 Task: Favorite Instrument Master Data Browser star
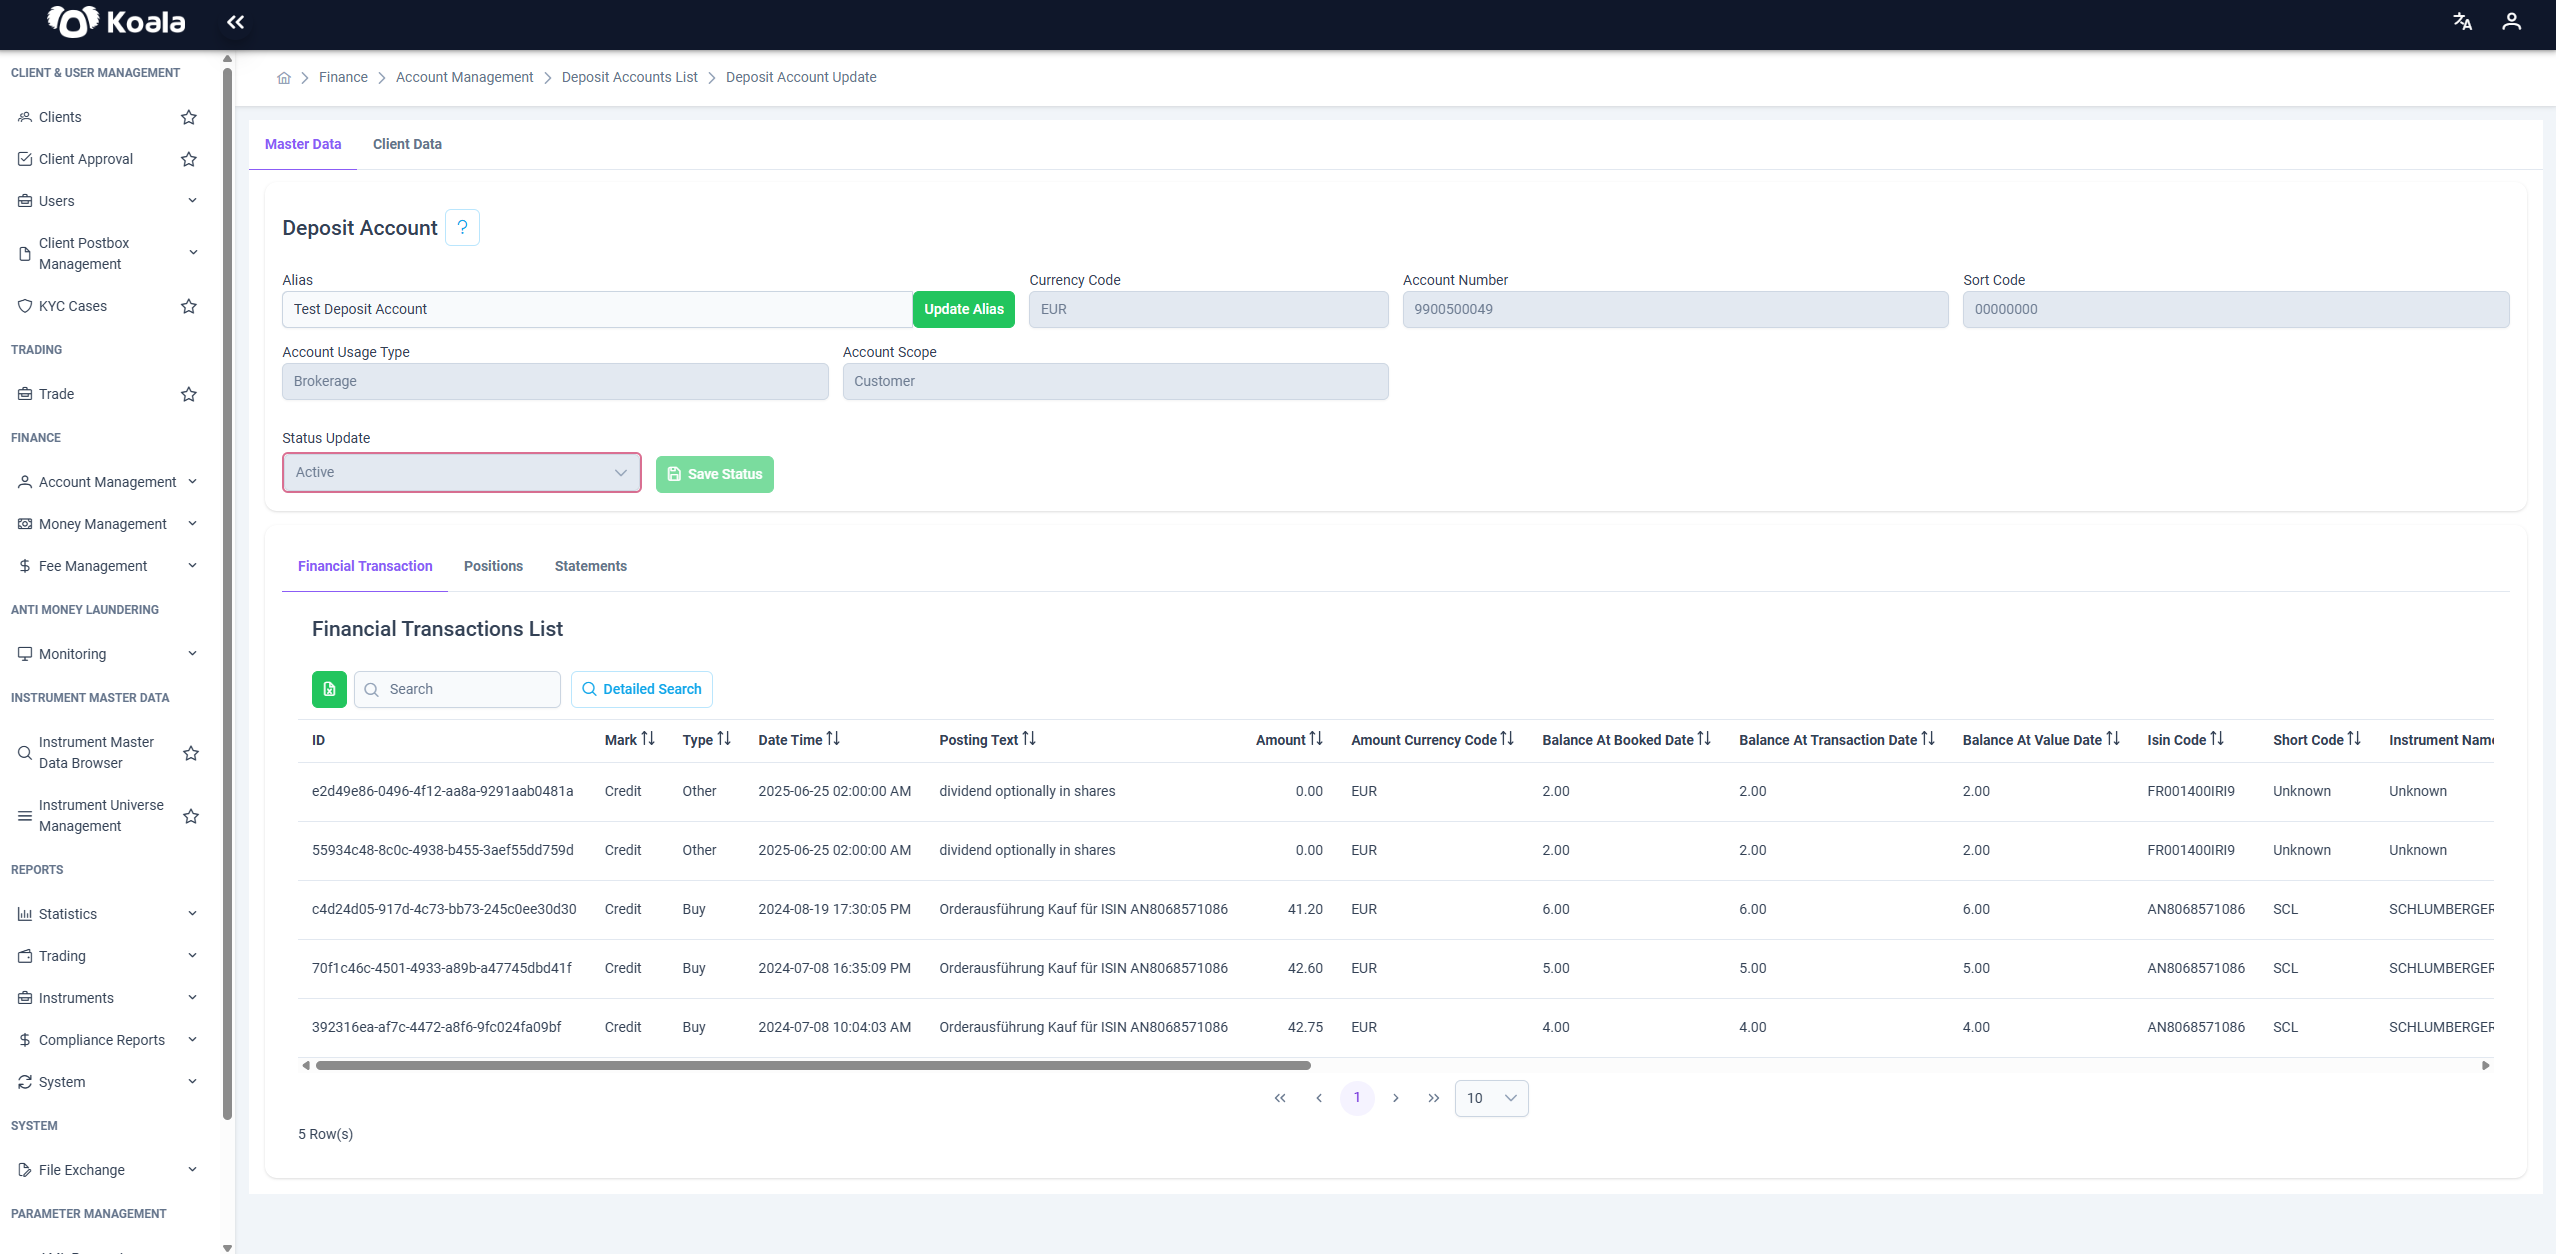(x=191, y=753)
